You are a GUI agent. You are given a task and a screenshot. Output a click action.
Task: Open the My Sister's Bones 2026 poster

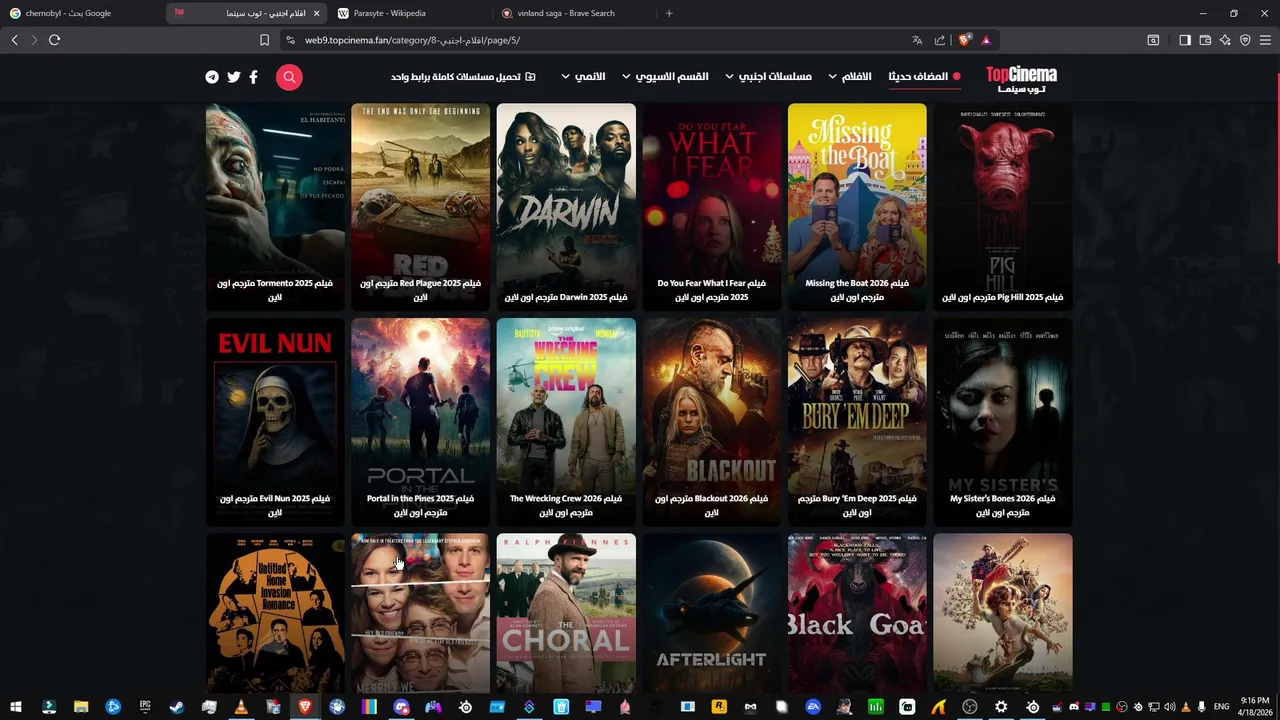pyautogui.click(x=1003, y=422)
